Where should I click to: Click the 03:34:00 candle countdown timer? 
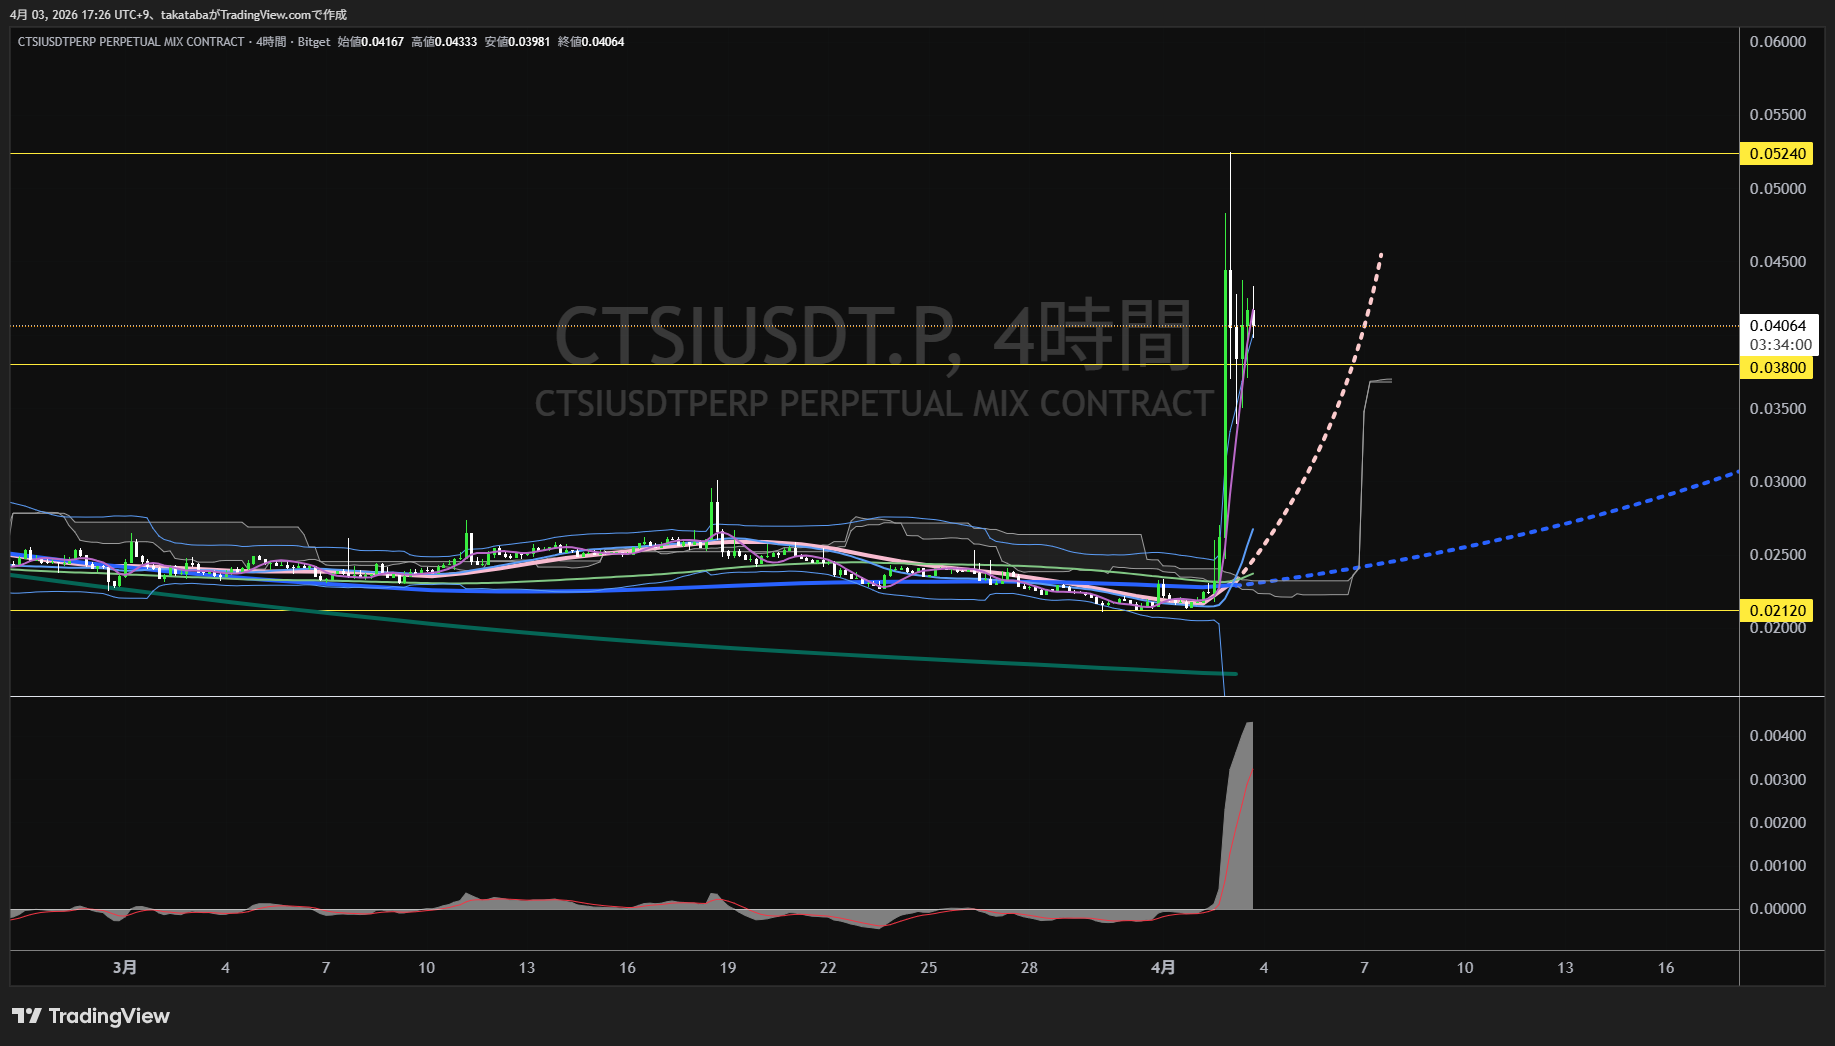coord(1780,345)
